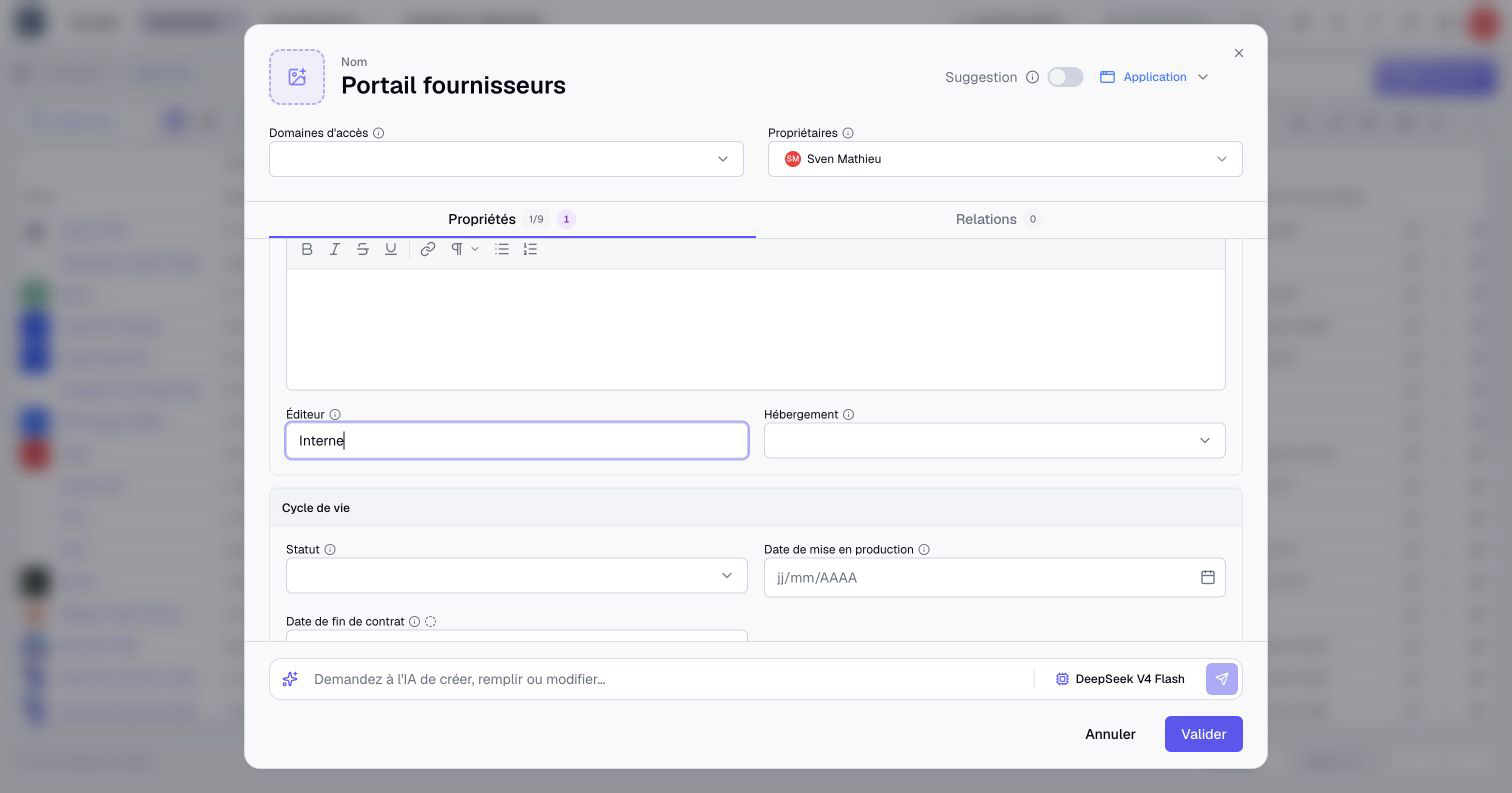
Task: Apply strikethrough formatting in the editor toolbar
Action: point(363,249)
